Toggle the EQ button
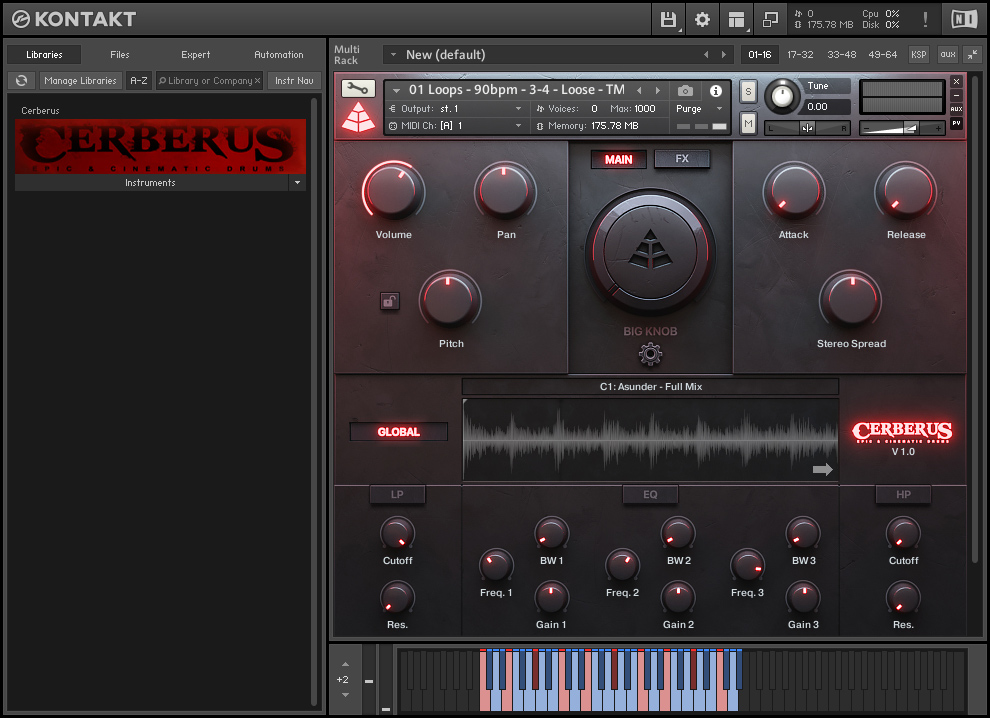The width and height of the screenshot is (990, 718). [x=650, y=494]
